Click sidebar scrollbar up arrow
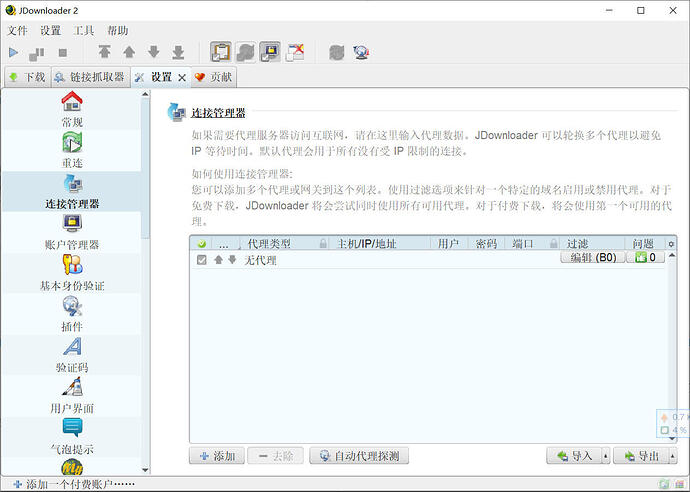Image resolution: width=690 pixels, height=492 pixels. pyautogui.click(x=146, y=94)
